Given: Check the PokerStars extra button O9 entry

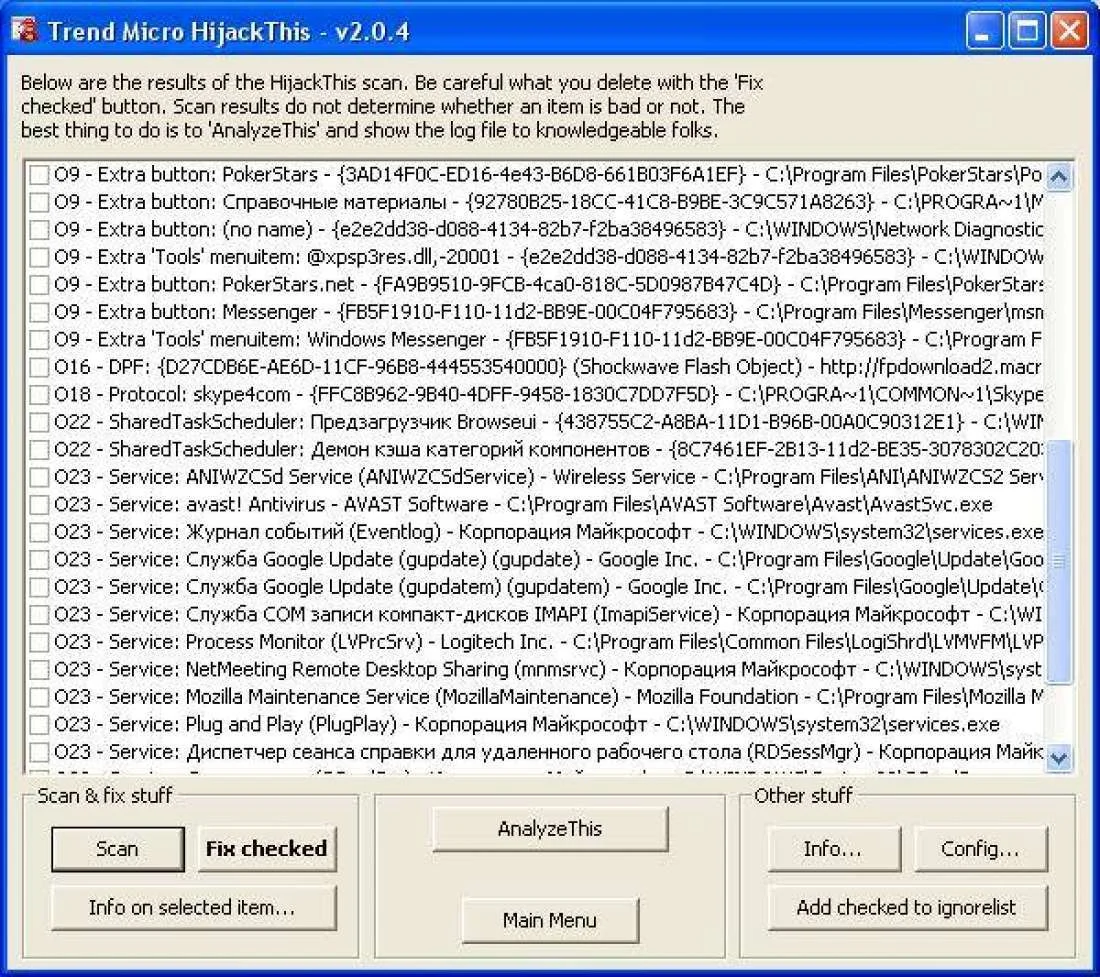Looking at the screenshot, I should coord(39,175).
